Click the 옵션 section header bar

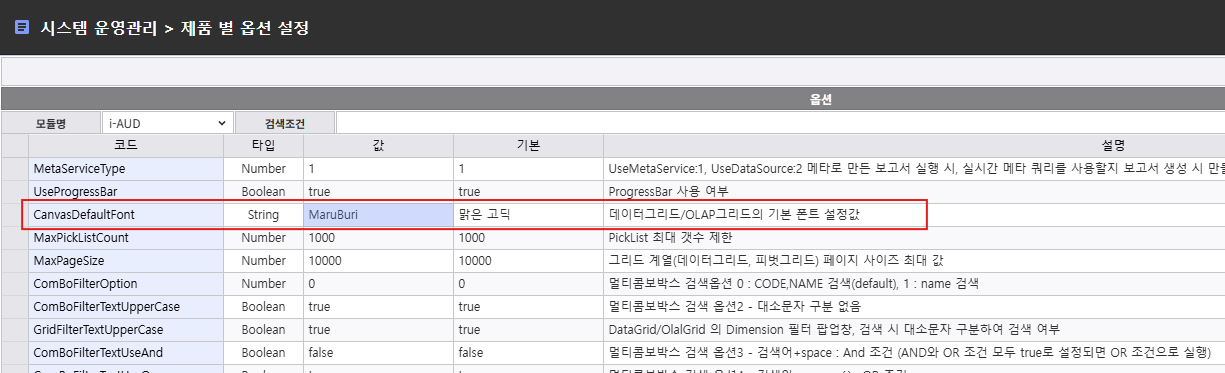coord(613,100)
